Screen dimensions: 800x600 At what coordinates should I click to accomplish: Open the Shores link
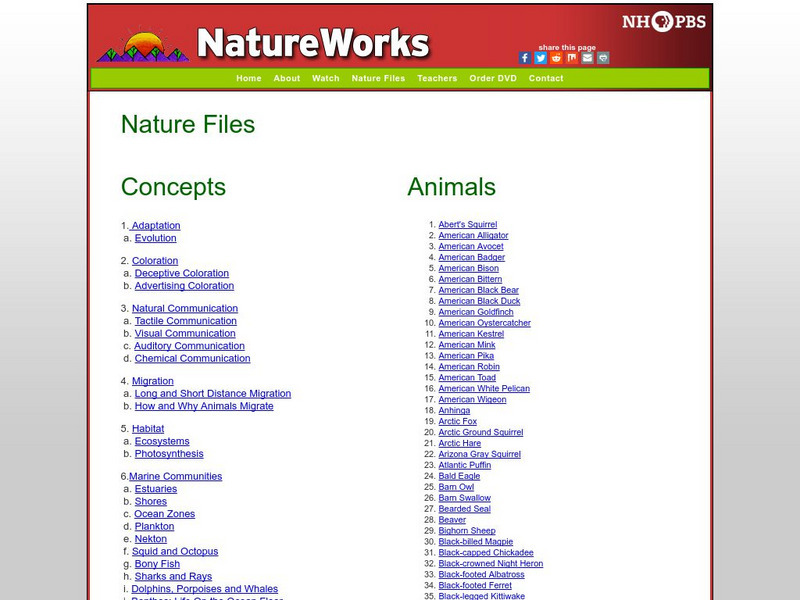pos(151,501)
